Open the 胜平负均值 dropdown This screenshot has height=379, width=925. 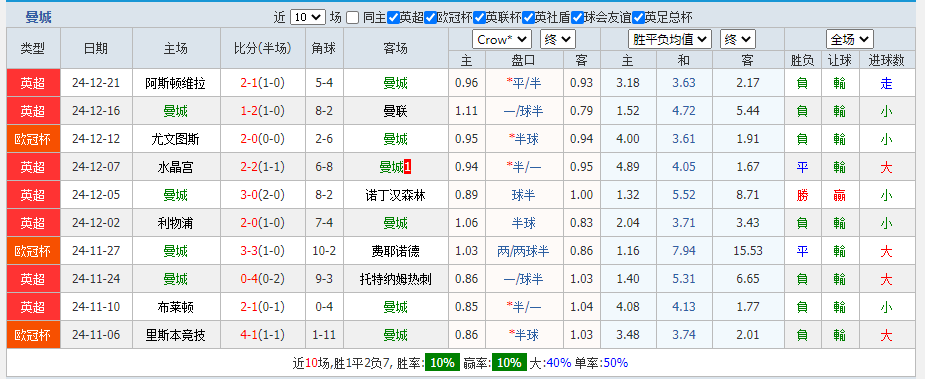pos(670,40)
